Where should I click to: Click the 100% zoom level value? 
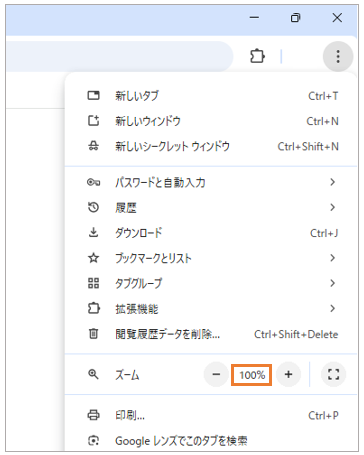tap(252, 375)
